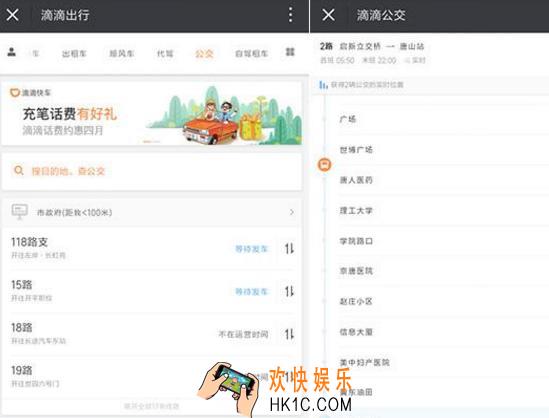The width and height of the screenshot is (549, 418).
Task: Select the partly hidden 车 tab
Action: (36, 54)
